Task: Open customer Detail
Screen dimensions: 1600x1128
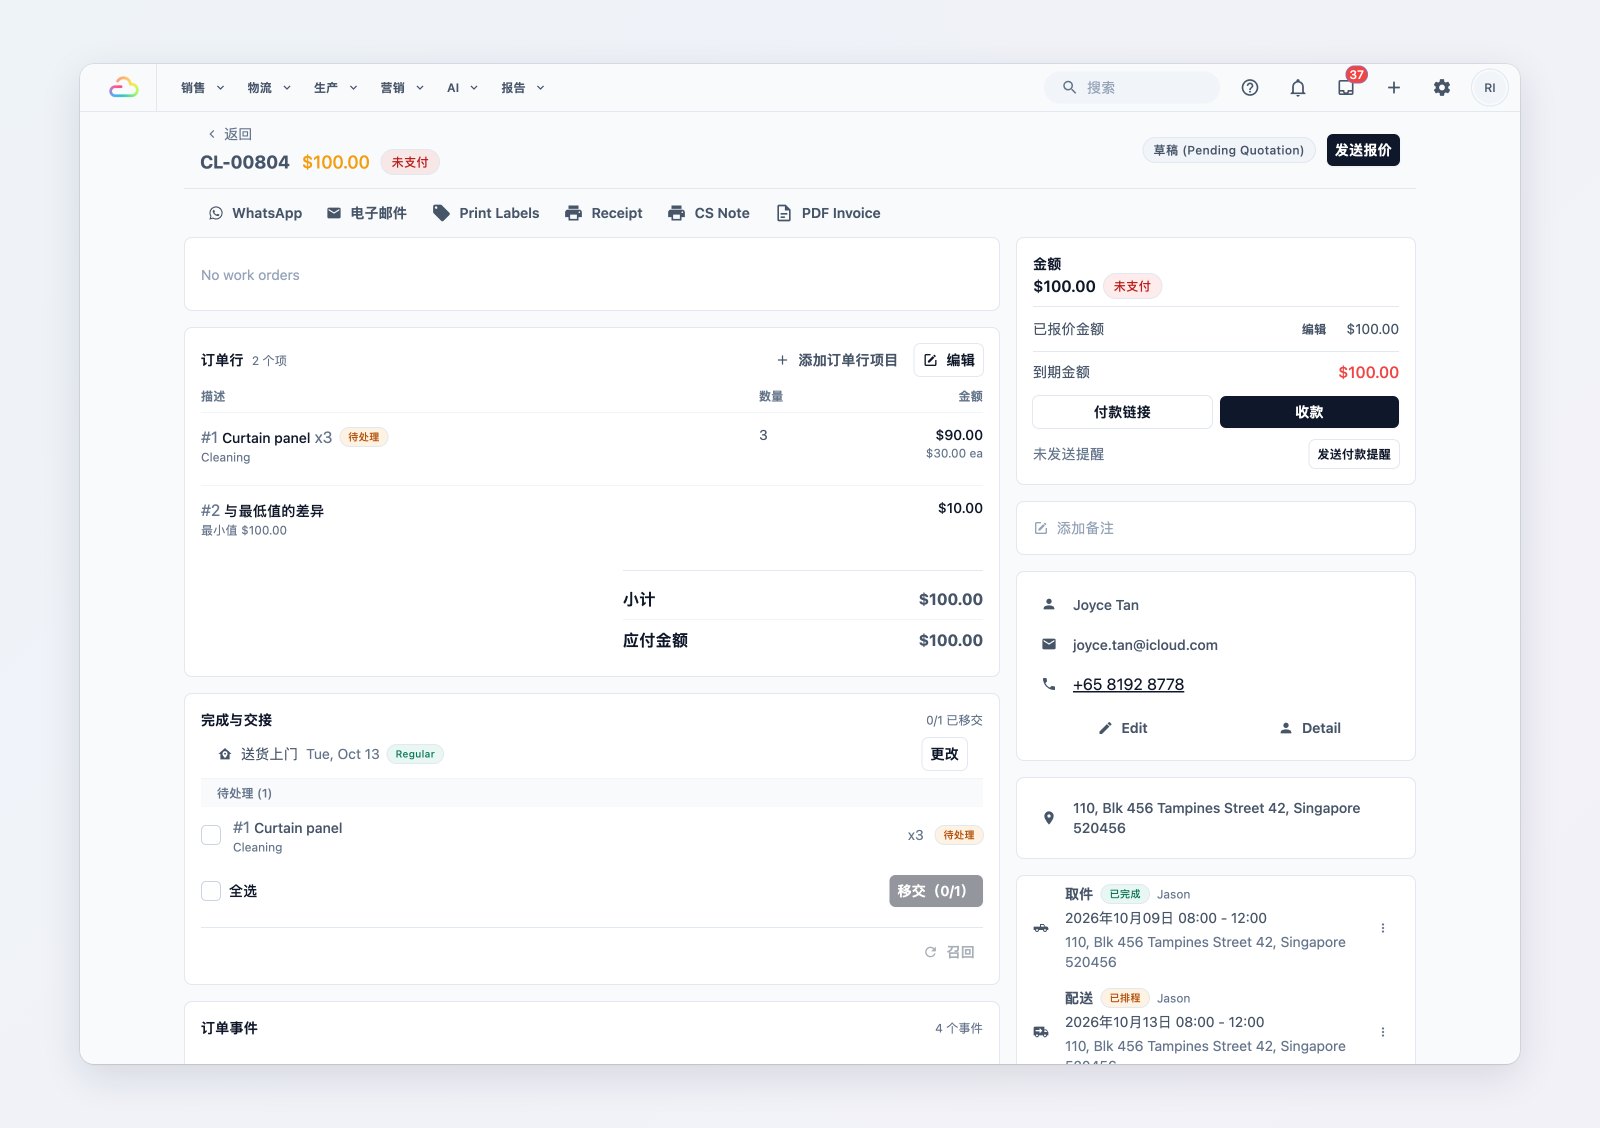Action: click(1310, 728)
